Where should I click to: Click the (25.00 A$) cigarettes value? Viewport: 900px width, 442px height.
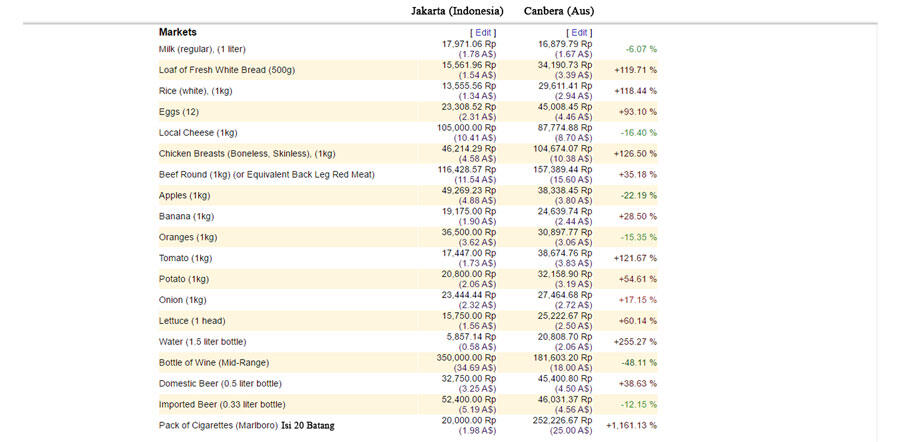tap(570, 431)
